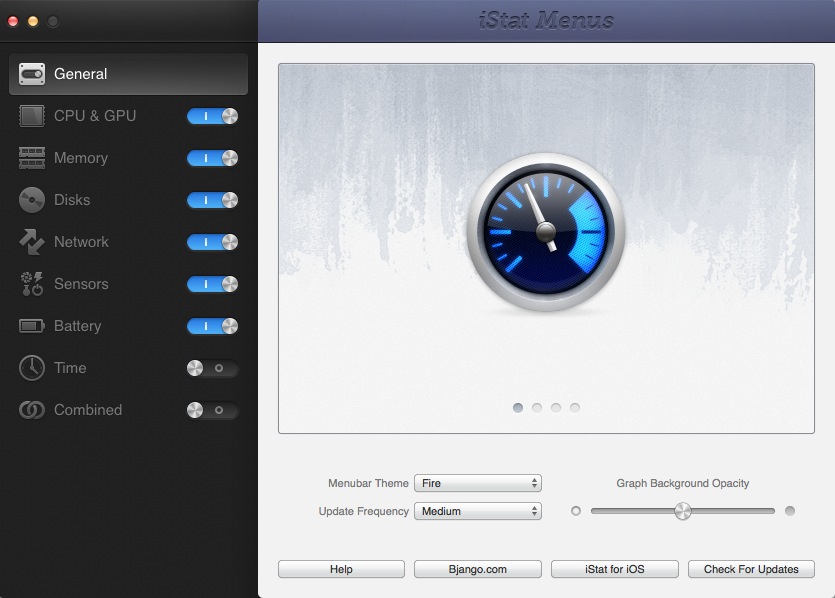Select the second slideshow page dot
This screenshot has width=835, height=598.
(x=537, y=407)
